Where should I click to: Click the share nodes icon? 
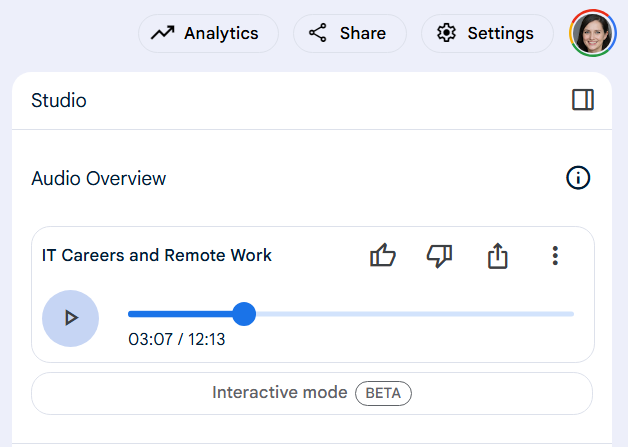pos(318,33)
